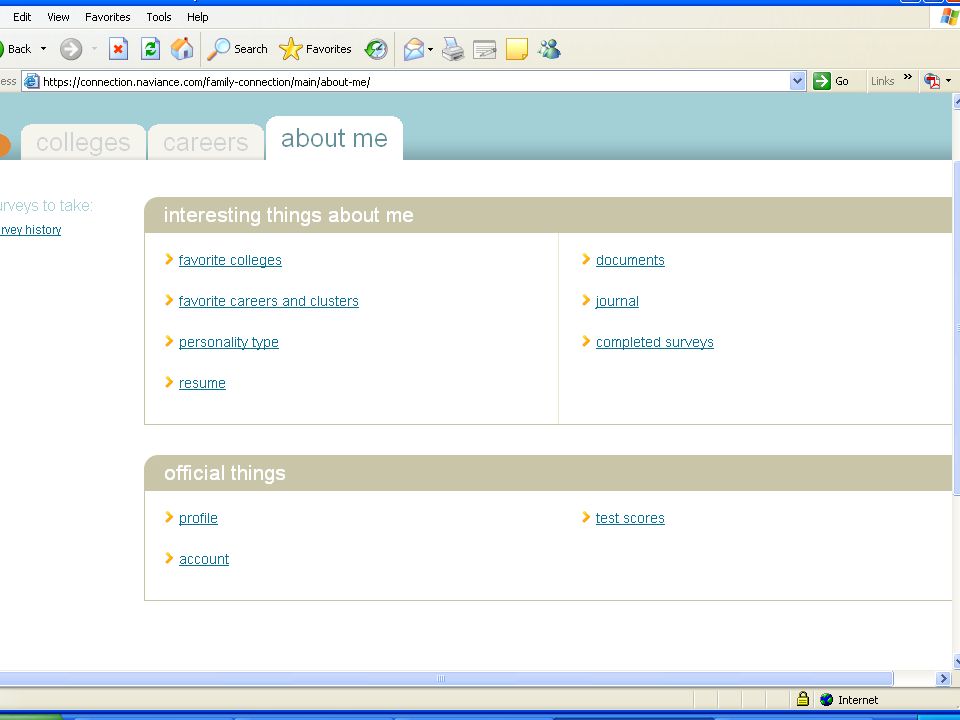The image size is (960, 720).
Task: Expand the Links toolbar chevron
Action: pos(908,77)
